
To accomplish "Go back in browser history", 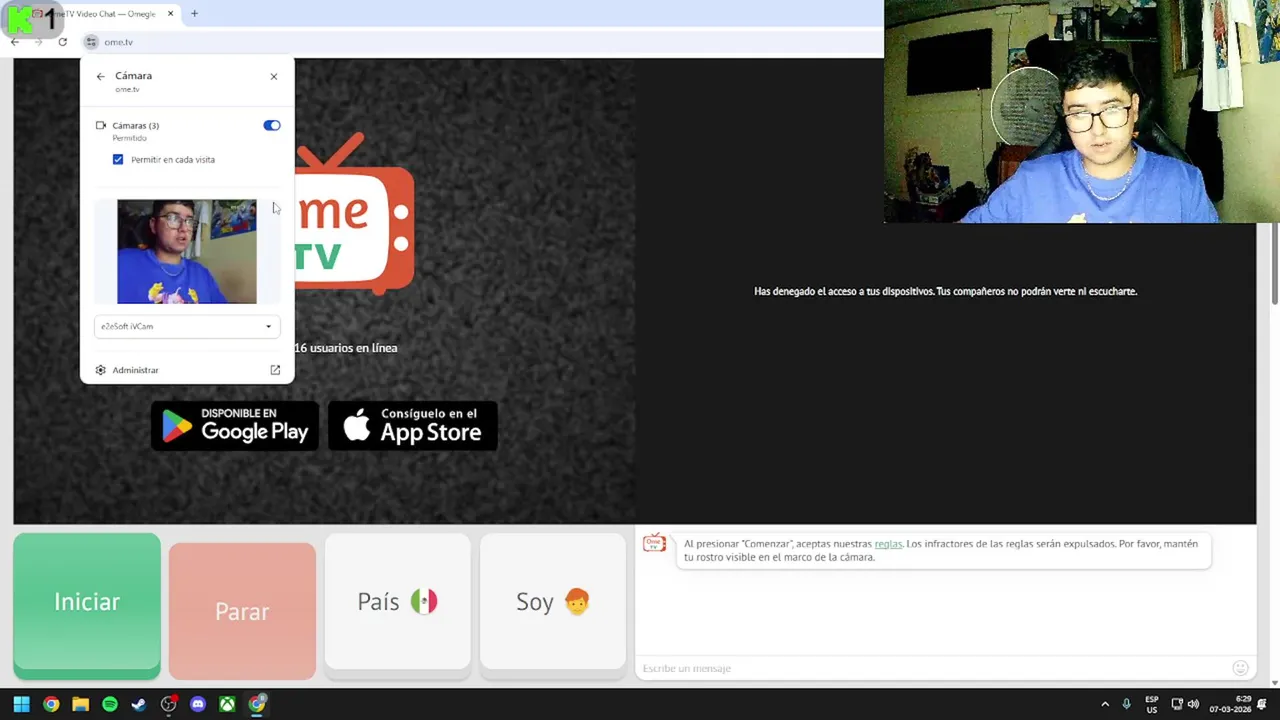I will (x=15, y=42).
